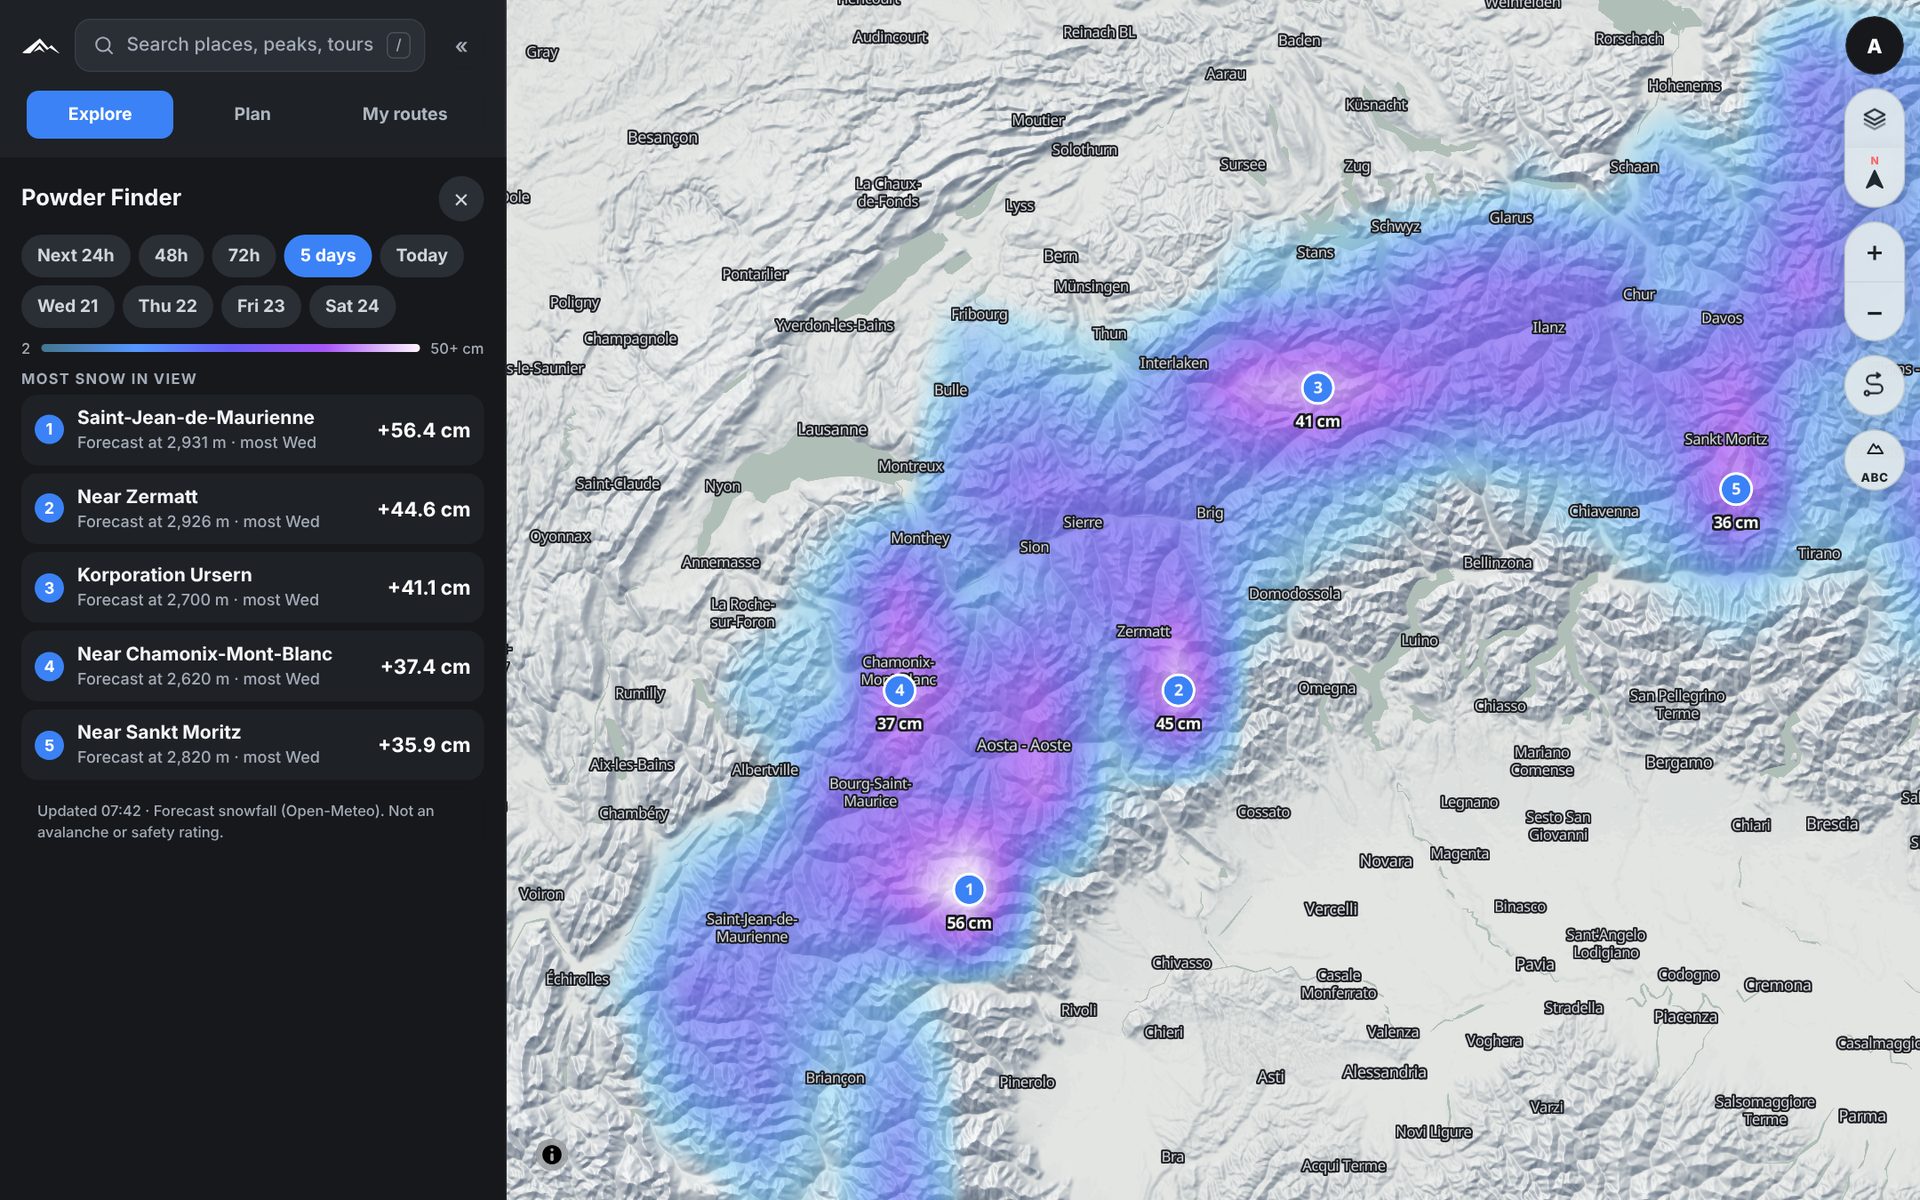
Task: Click the +44.6 cm value
Action: (x=423, y=509)
